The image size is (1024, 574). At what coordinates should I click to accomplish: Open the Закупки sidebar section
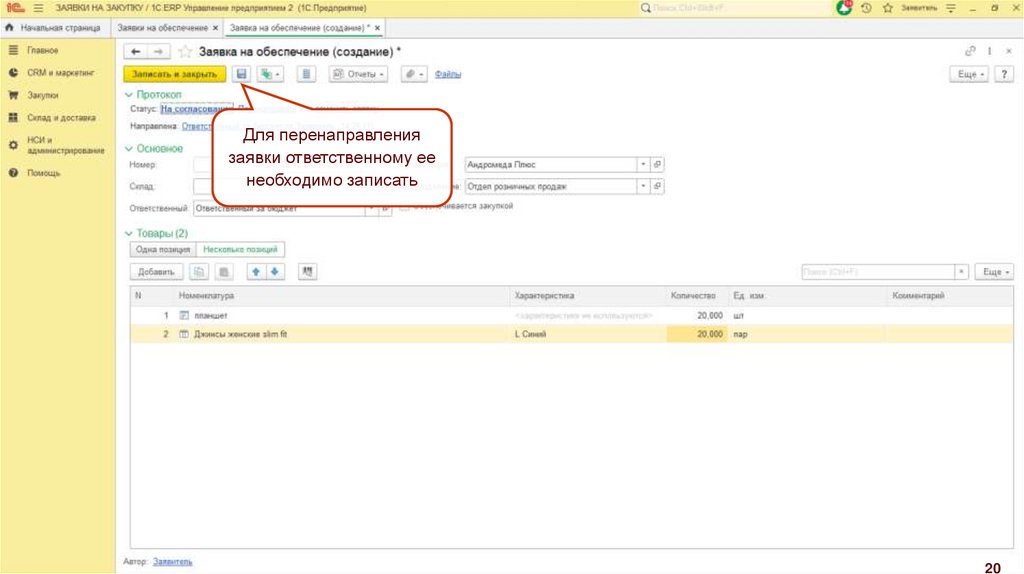pyautogui.click(x=42, y=95)
